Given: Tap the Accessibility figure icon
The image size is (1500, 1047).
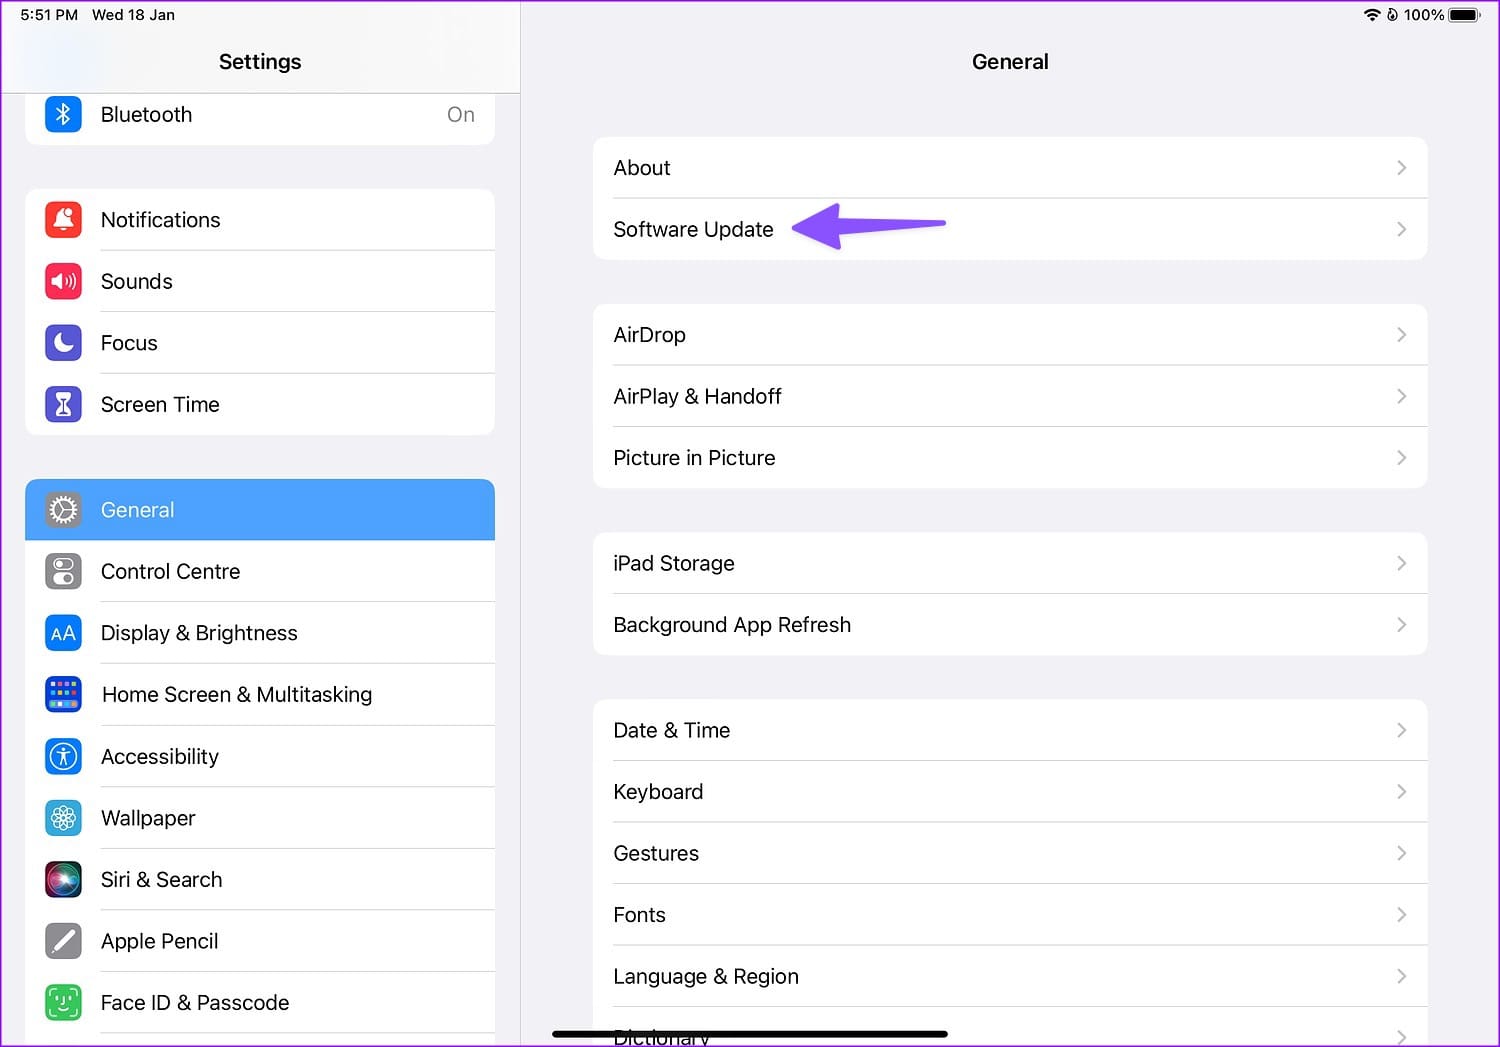Looking at the screenshot, I should coord(63,757).
